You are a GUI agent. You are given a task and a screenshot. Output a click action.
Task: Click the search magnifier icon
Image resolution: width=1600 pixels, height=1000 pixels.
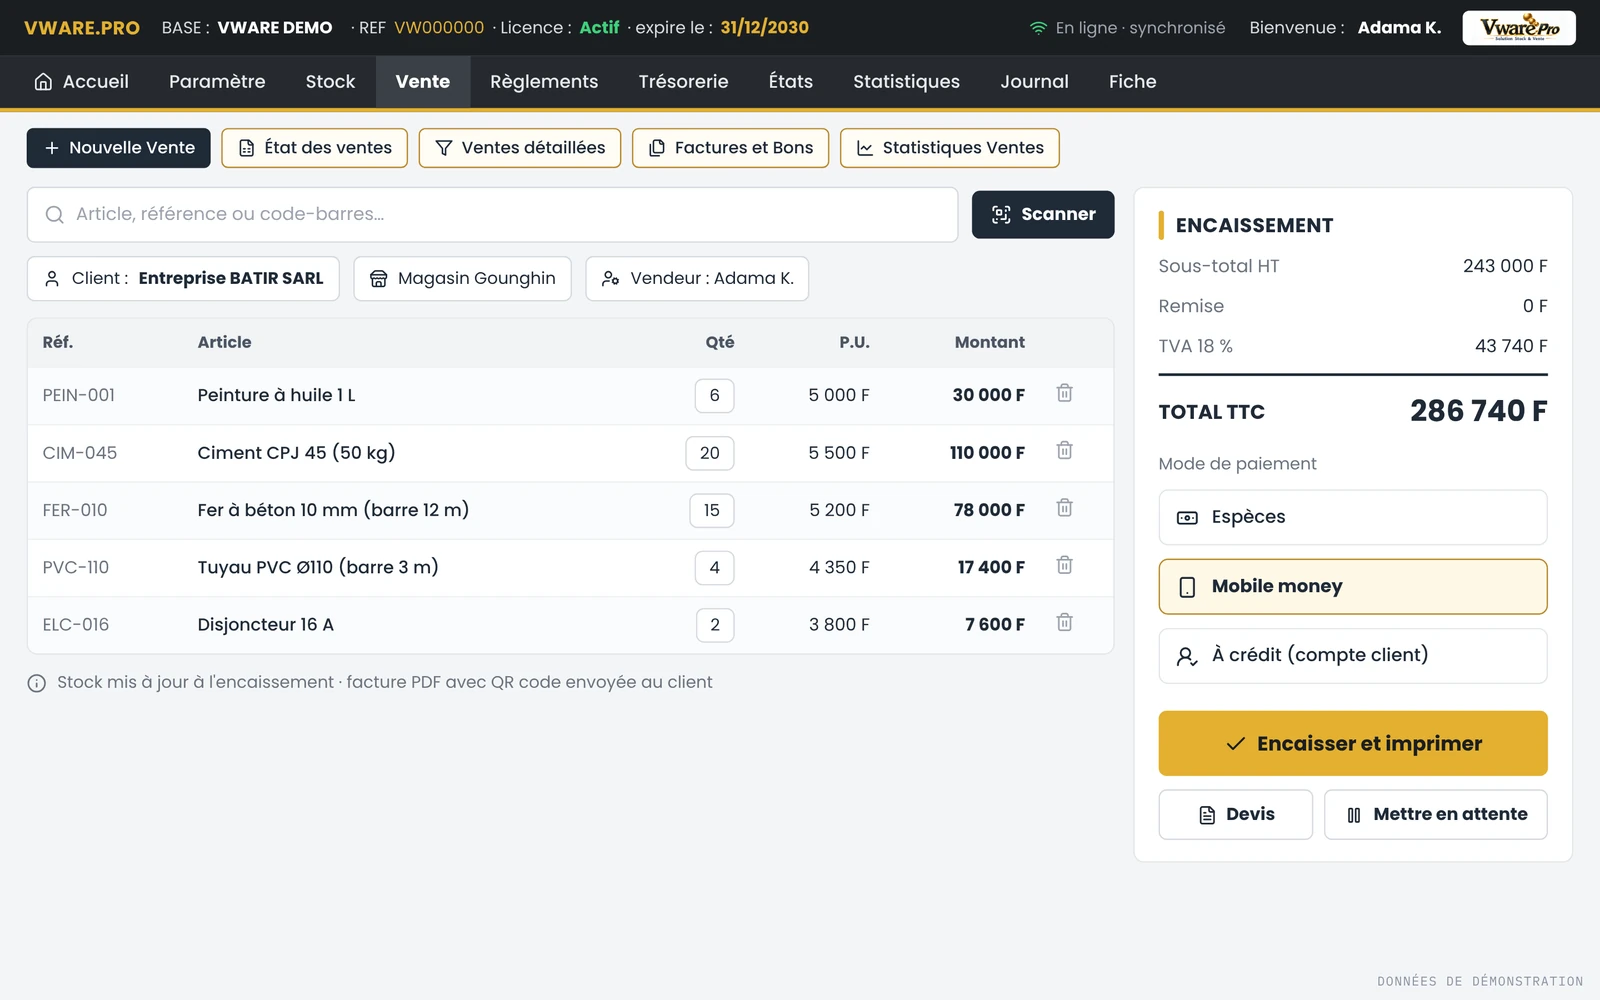point(55,215)
